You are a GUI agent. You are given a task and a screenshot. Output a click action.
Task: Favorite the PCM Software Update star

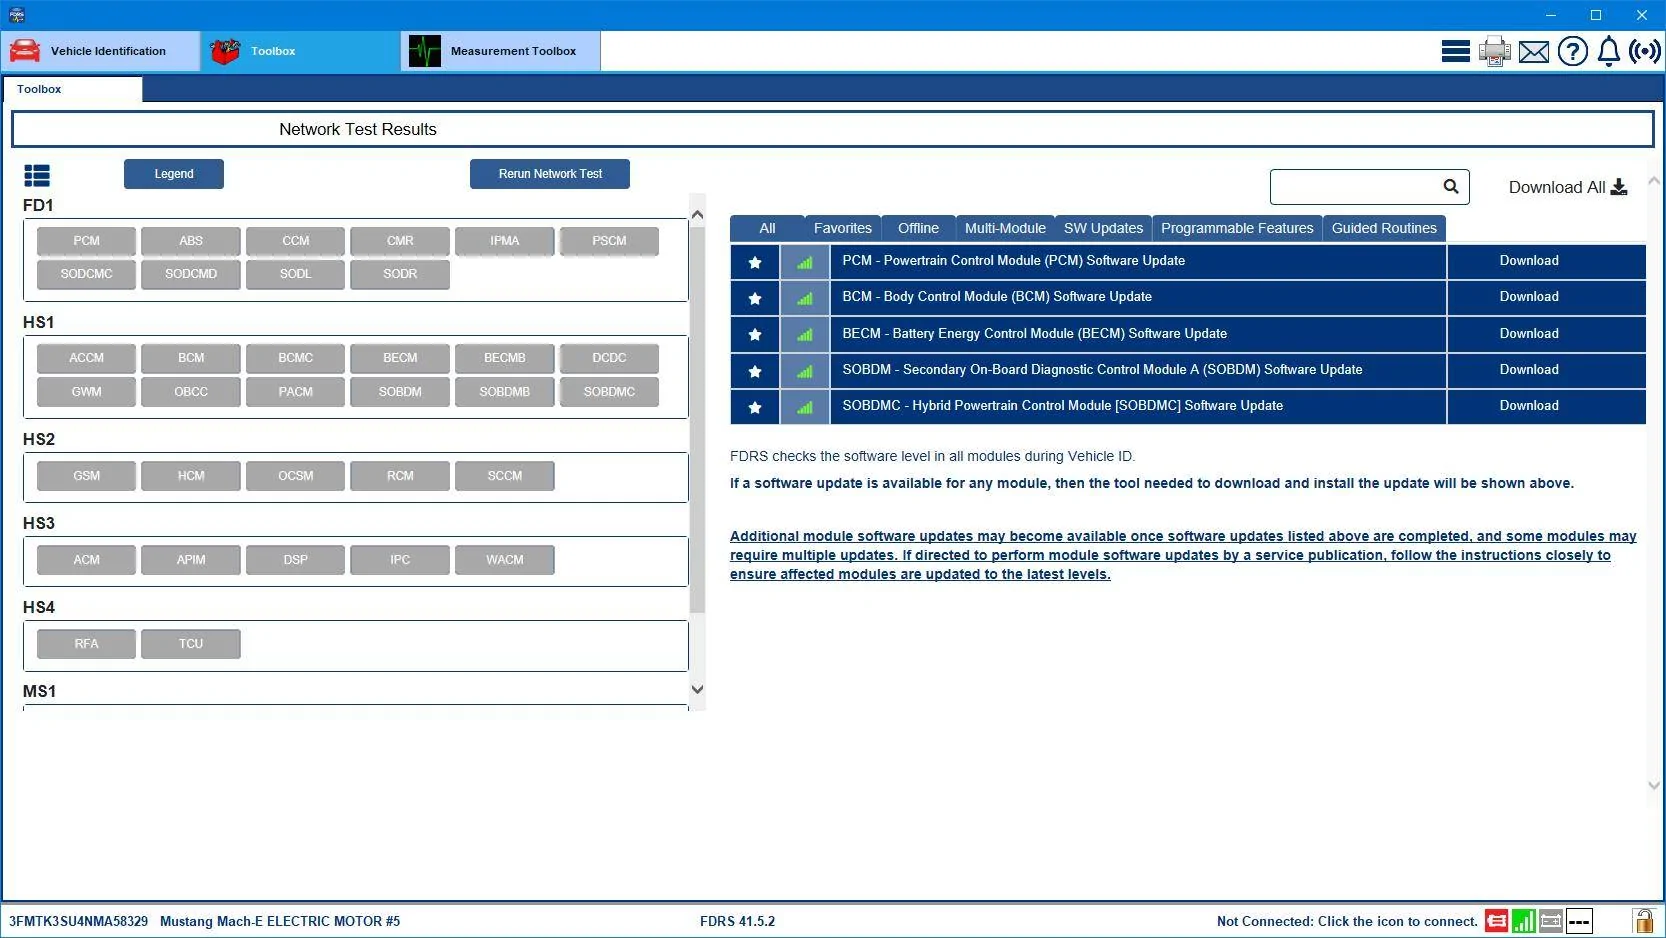[x=755, y=262]
